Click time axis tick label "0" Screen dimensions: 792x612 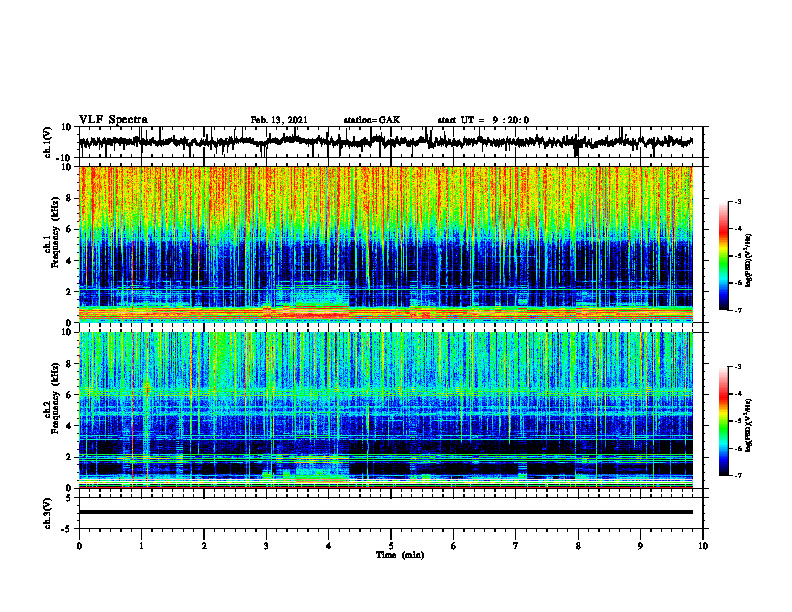[x=79, y=546]
